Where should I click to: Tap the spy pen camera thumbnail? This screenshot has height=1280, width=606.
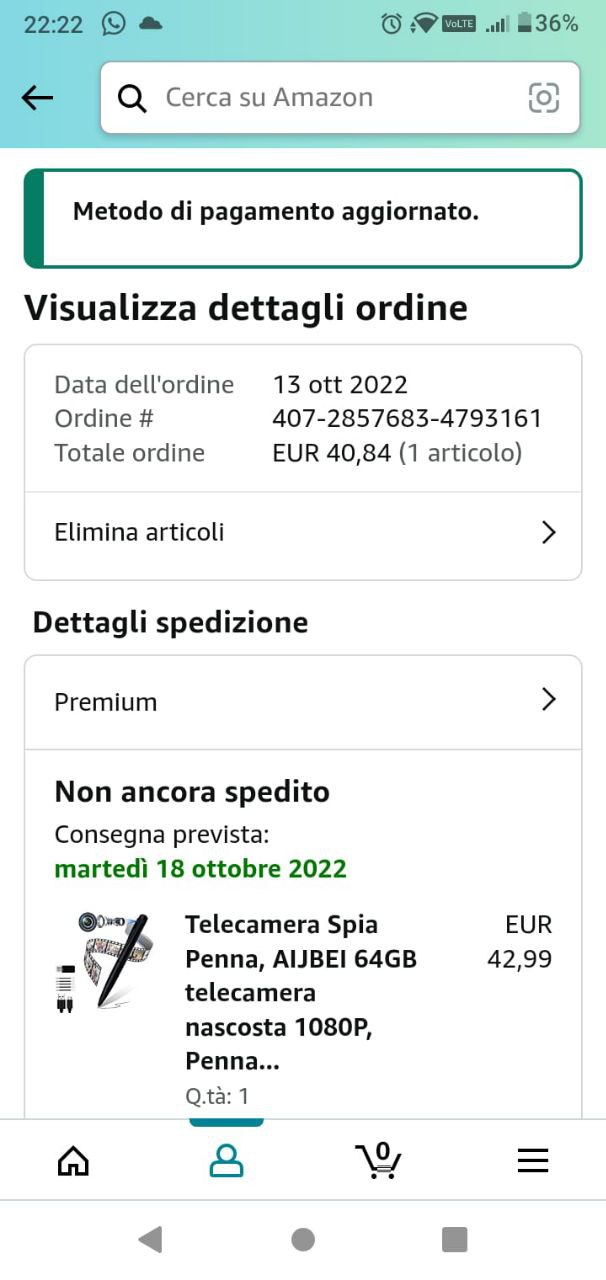coord(102,961)
